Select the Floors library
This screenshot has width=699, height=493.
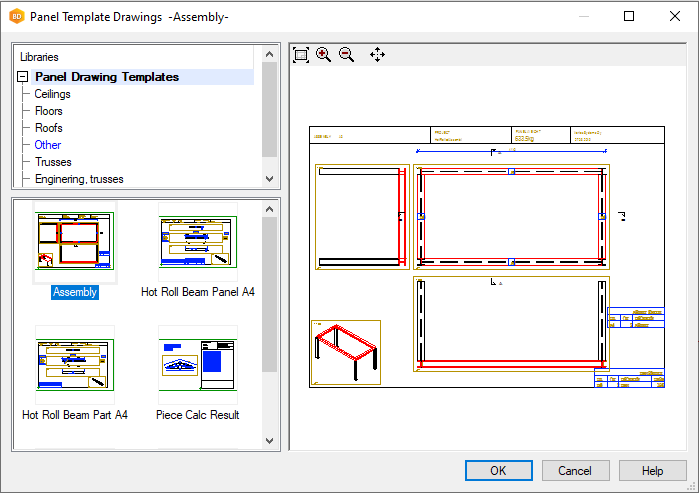49,111
